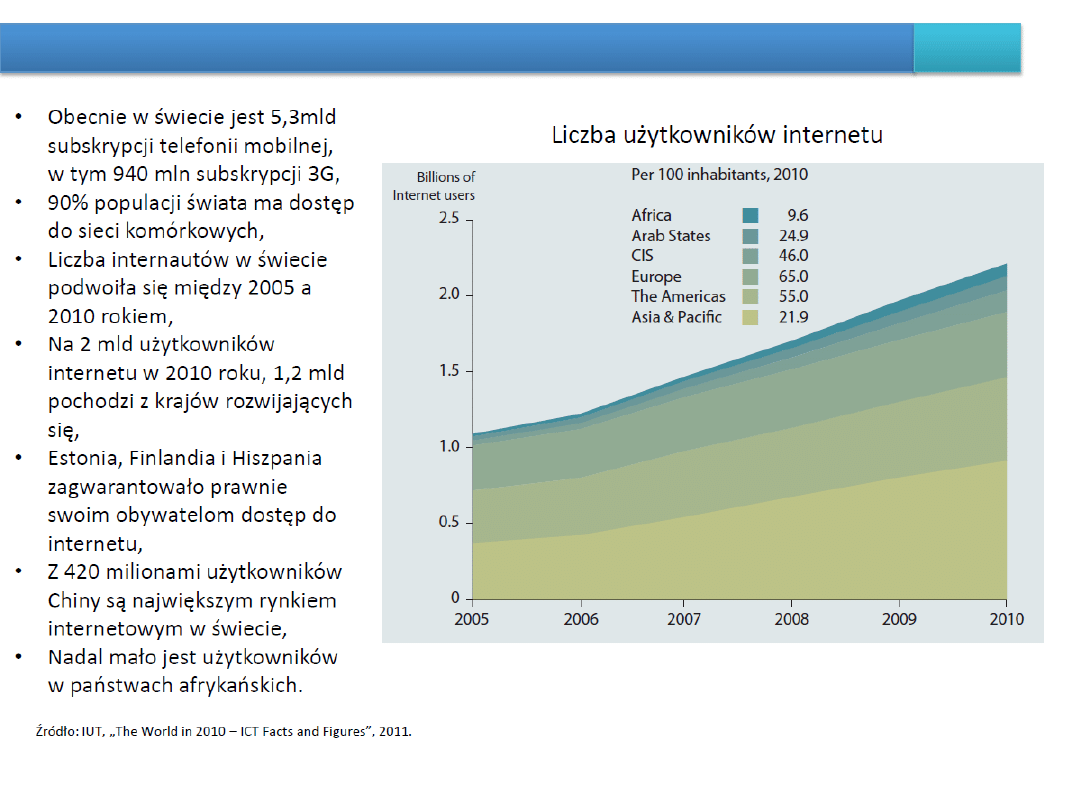
Task: Select the Arab States legend swatch
Action: click(x=750, y=236)
